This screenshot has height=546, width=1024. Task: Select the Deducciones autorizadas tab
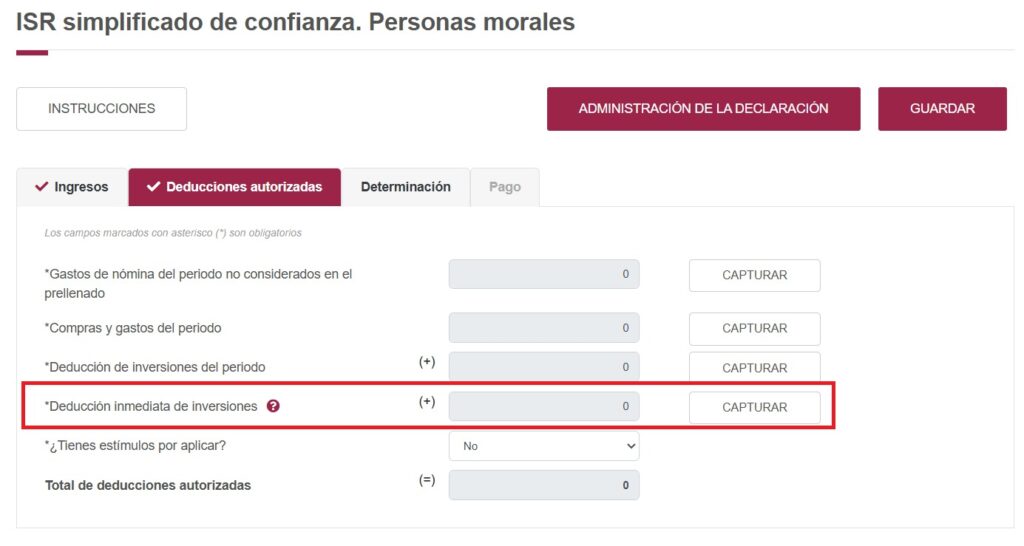point(235,187)
